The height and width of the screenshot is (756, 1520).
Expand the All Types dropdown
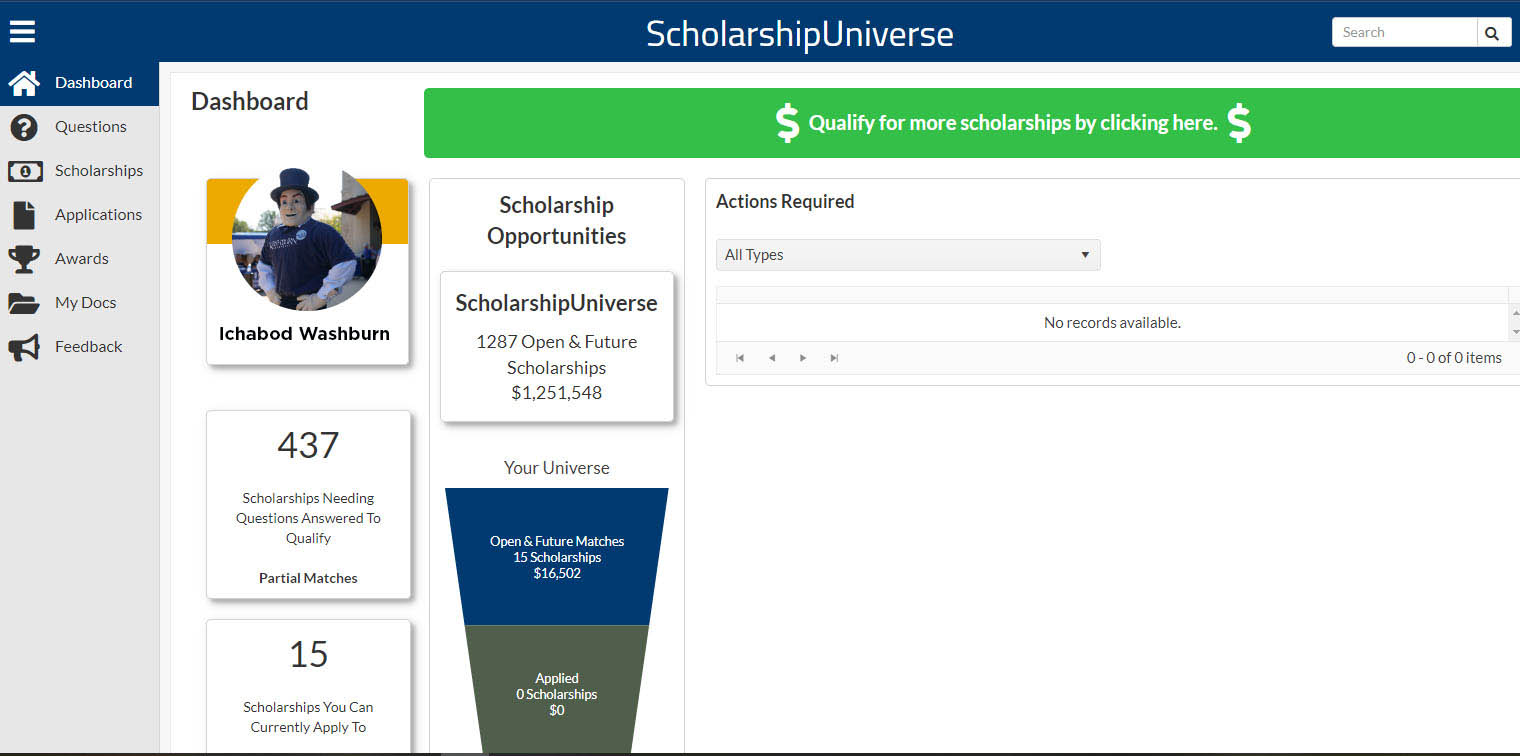click(907, 255)
